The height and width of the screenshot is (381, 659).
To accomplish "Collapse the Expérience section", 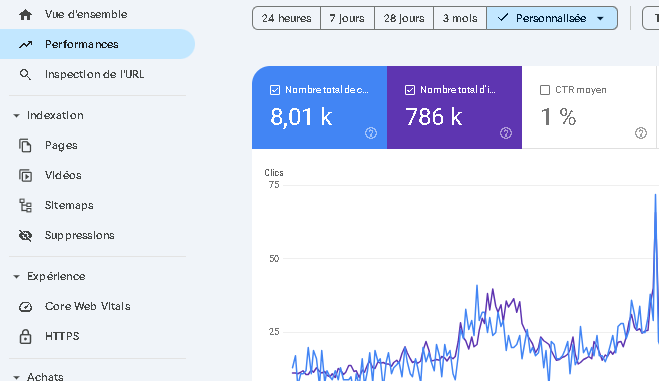I will tap(16, 276).
